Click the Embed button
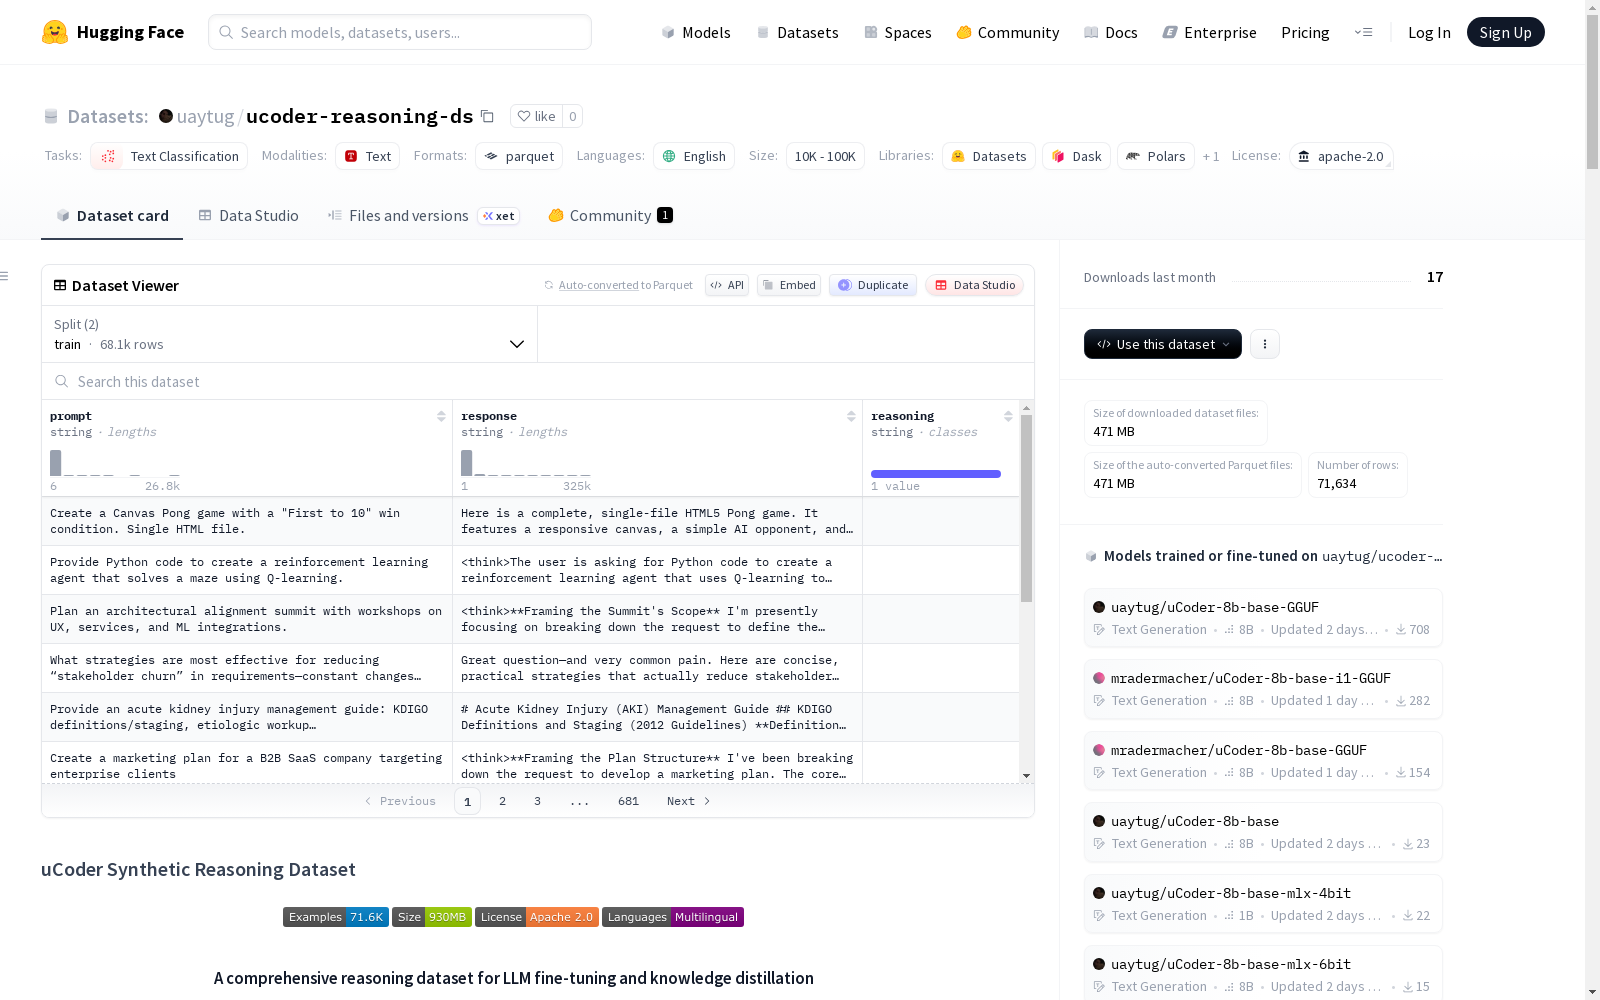This screenshot has height=1000, width=1600. tap(789, 285)
